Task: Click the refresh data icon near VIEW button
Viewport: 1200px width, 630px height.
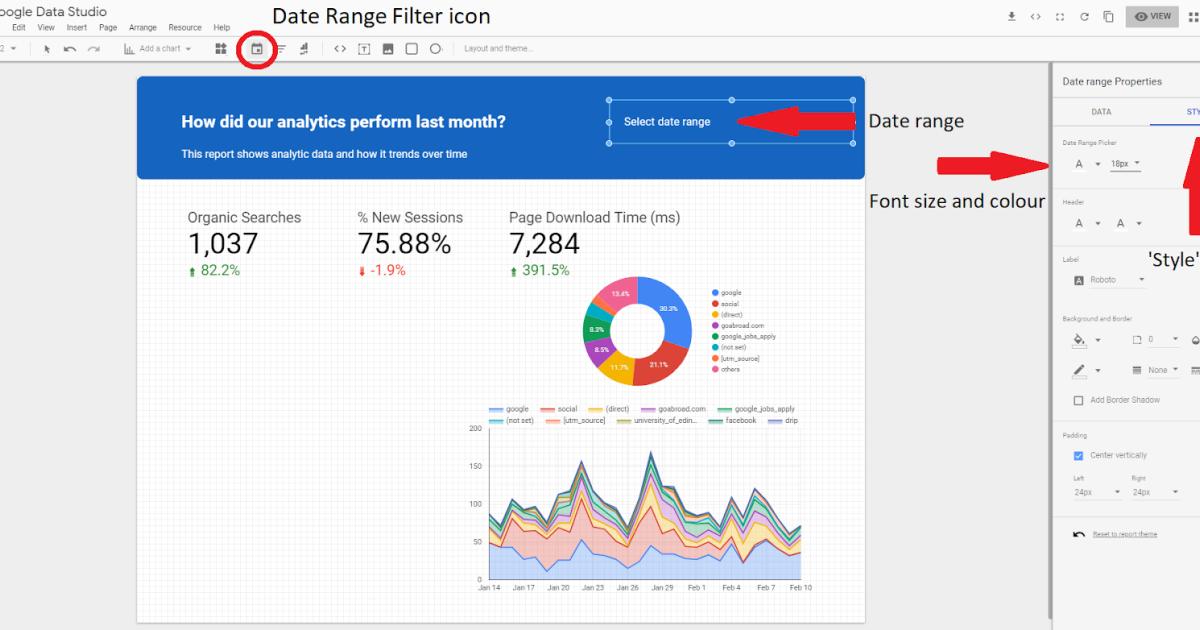Action: tap(1084, 16)
